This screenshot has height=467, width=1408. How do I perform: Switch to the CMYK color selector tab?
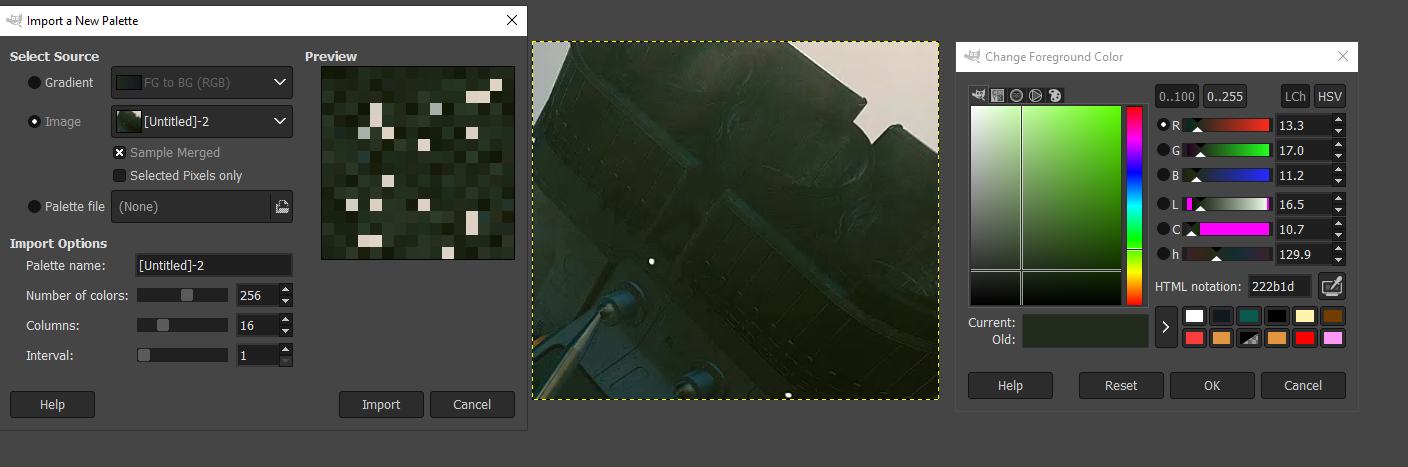[997, 95]
